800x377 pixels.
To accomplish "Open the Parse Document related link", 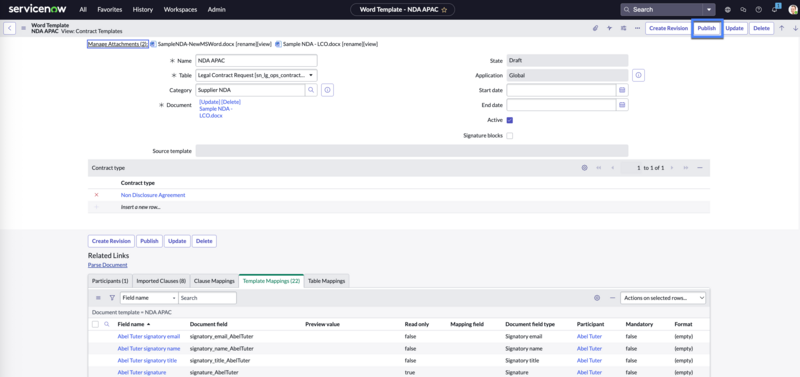I will (x=108, y=265).
